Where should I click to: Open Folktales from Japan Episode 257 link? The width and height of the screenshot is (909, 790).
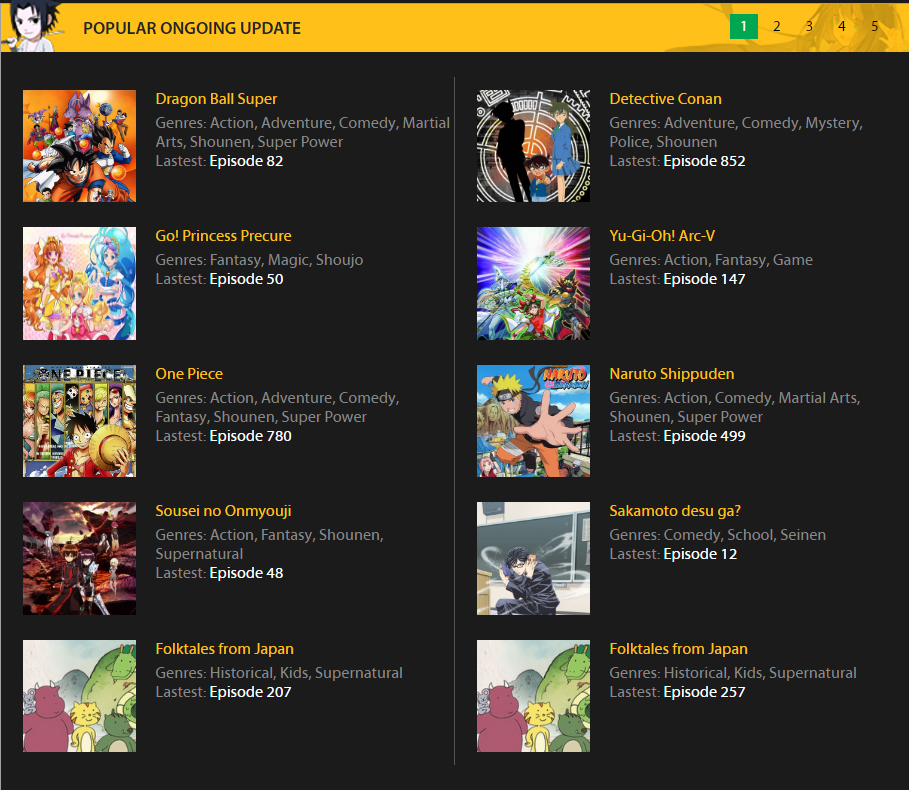pyautogui.click(x=704, y=692)
